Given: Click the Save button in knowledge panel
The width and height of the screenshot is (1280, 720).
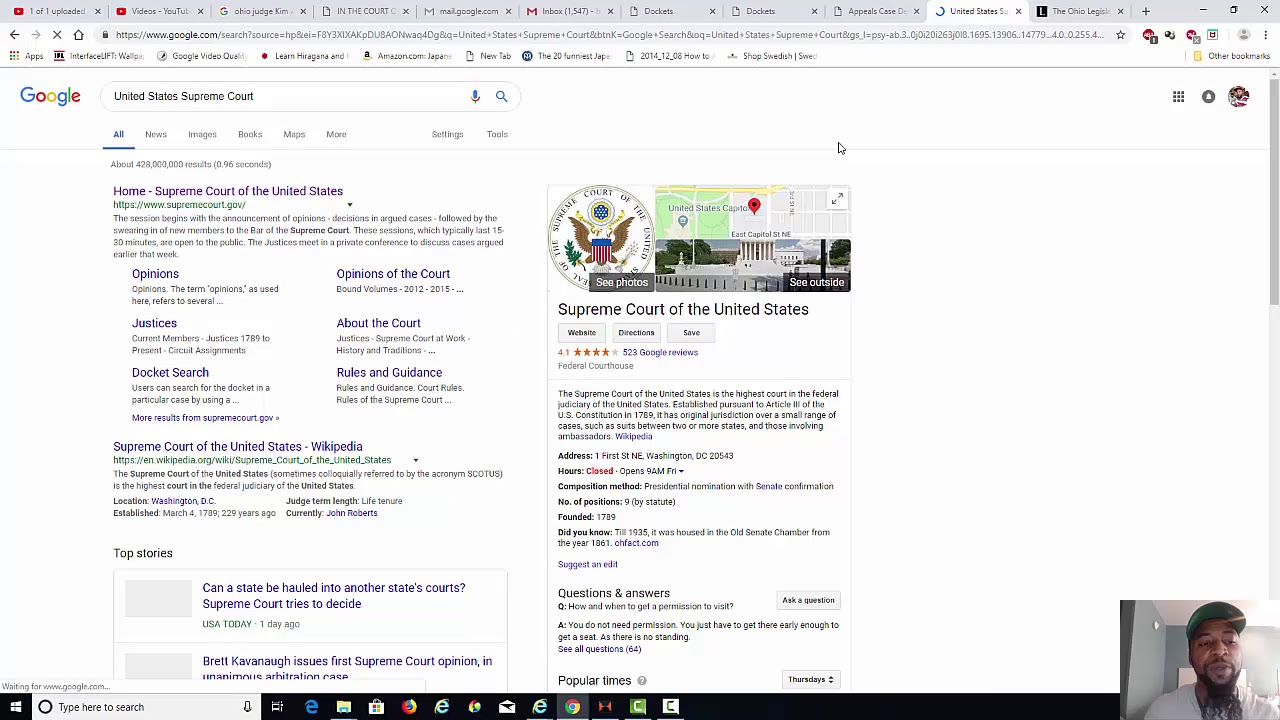Looking at the screenshot, I should pos(691,333).
